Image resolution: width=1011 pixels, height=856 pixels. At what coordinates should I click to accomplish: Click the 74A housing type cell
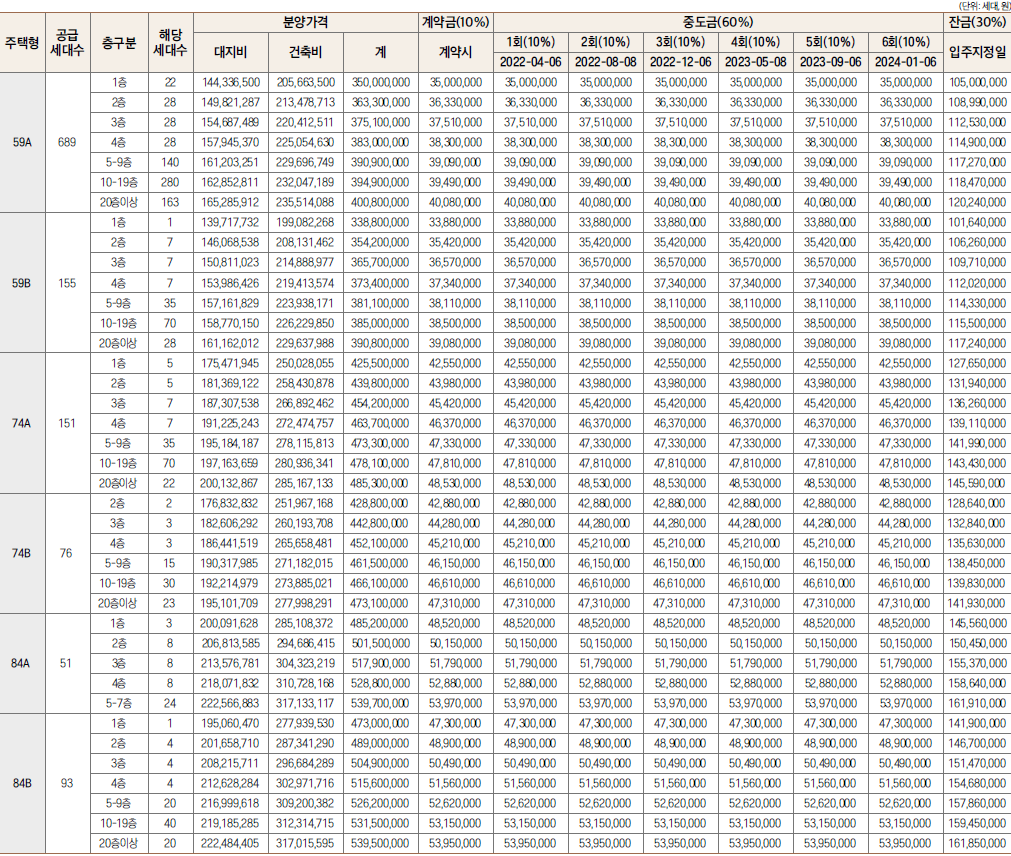22,423
